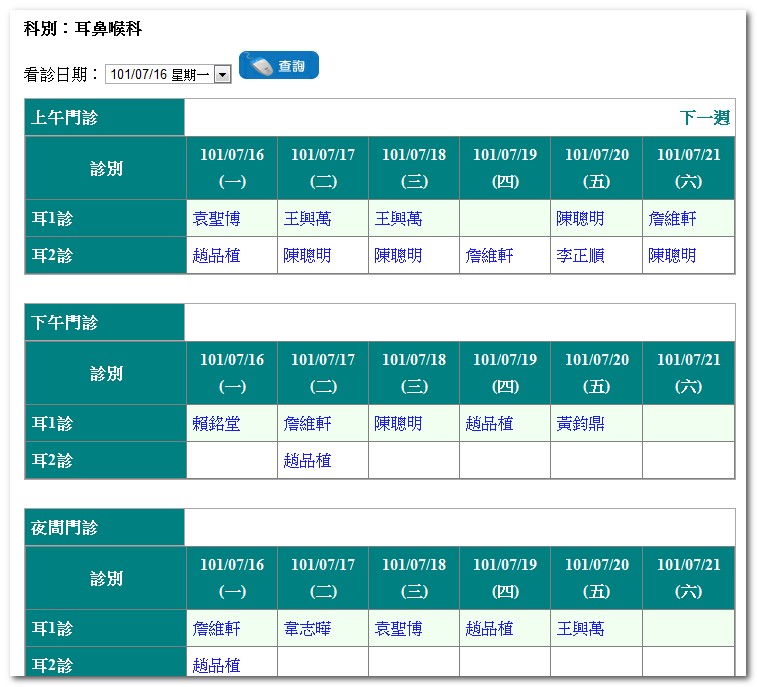This screenshot has height=687, width=757.
Task: Click 趙品植 in afternoon 耳1診 on Thursday
Action: (489, 423)
